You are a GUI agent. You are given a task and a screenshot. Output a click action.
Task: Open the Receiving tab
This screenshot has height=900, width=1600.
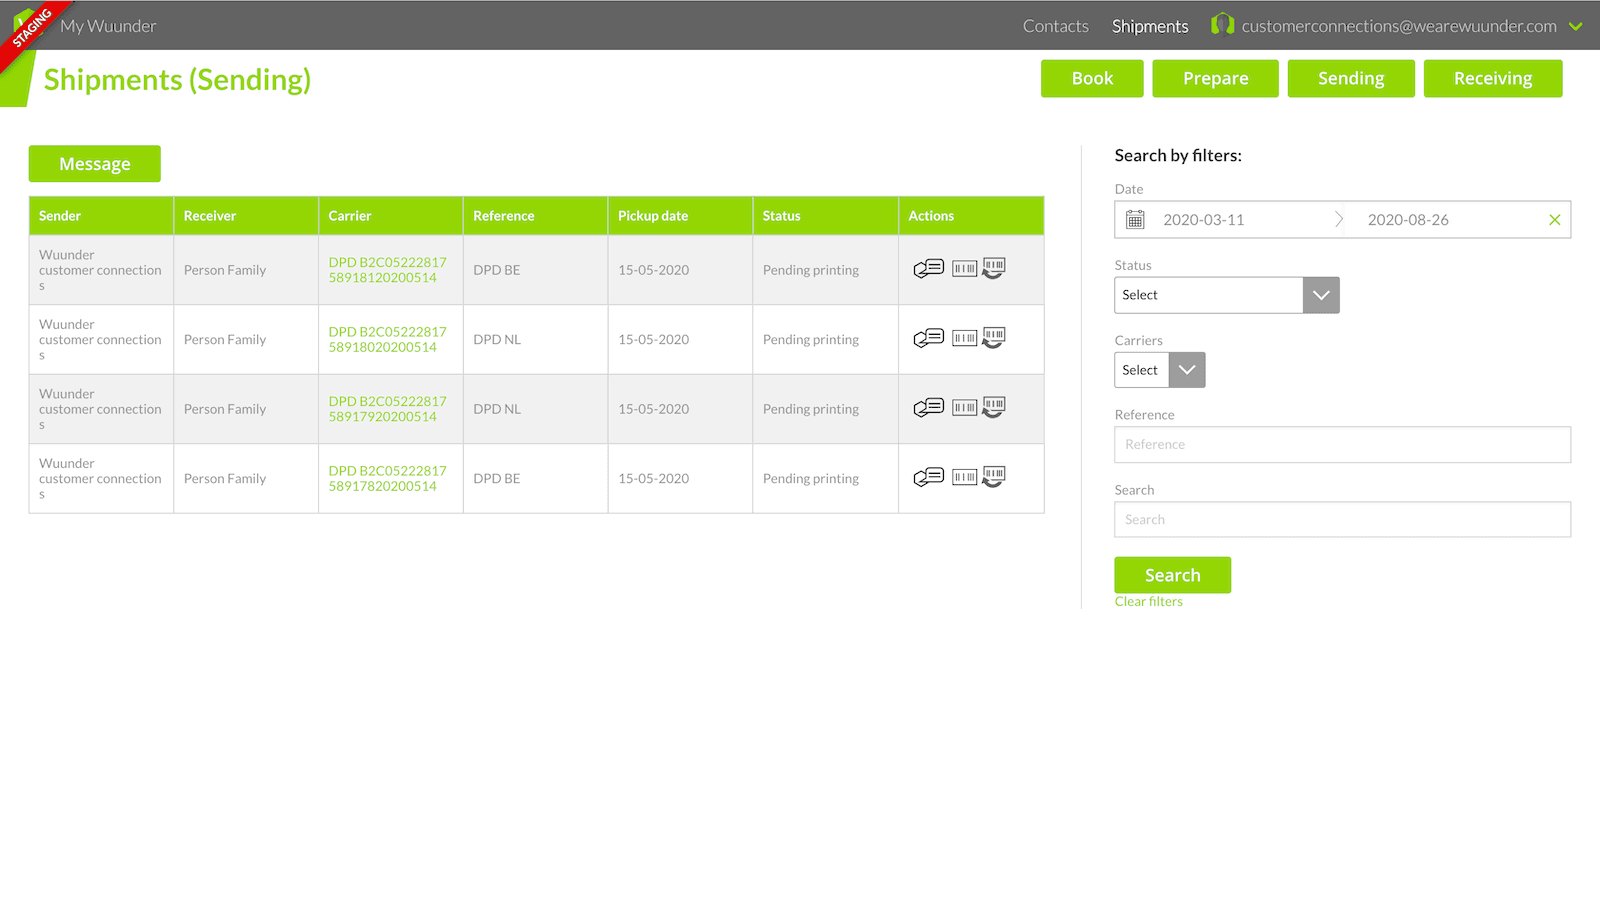pos(1492,78)
